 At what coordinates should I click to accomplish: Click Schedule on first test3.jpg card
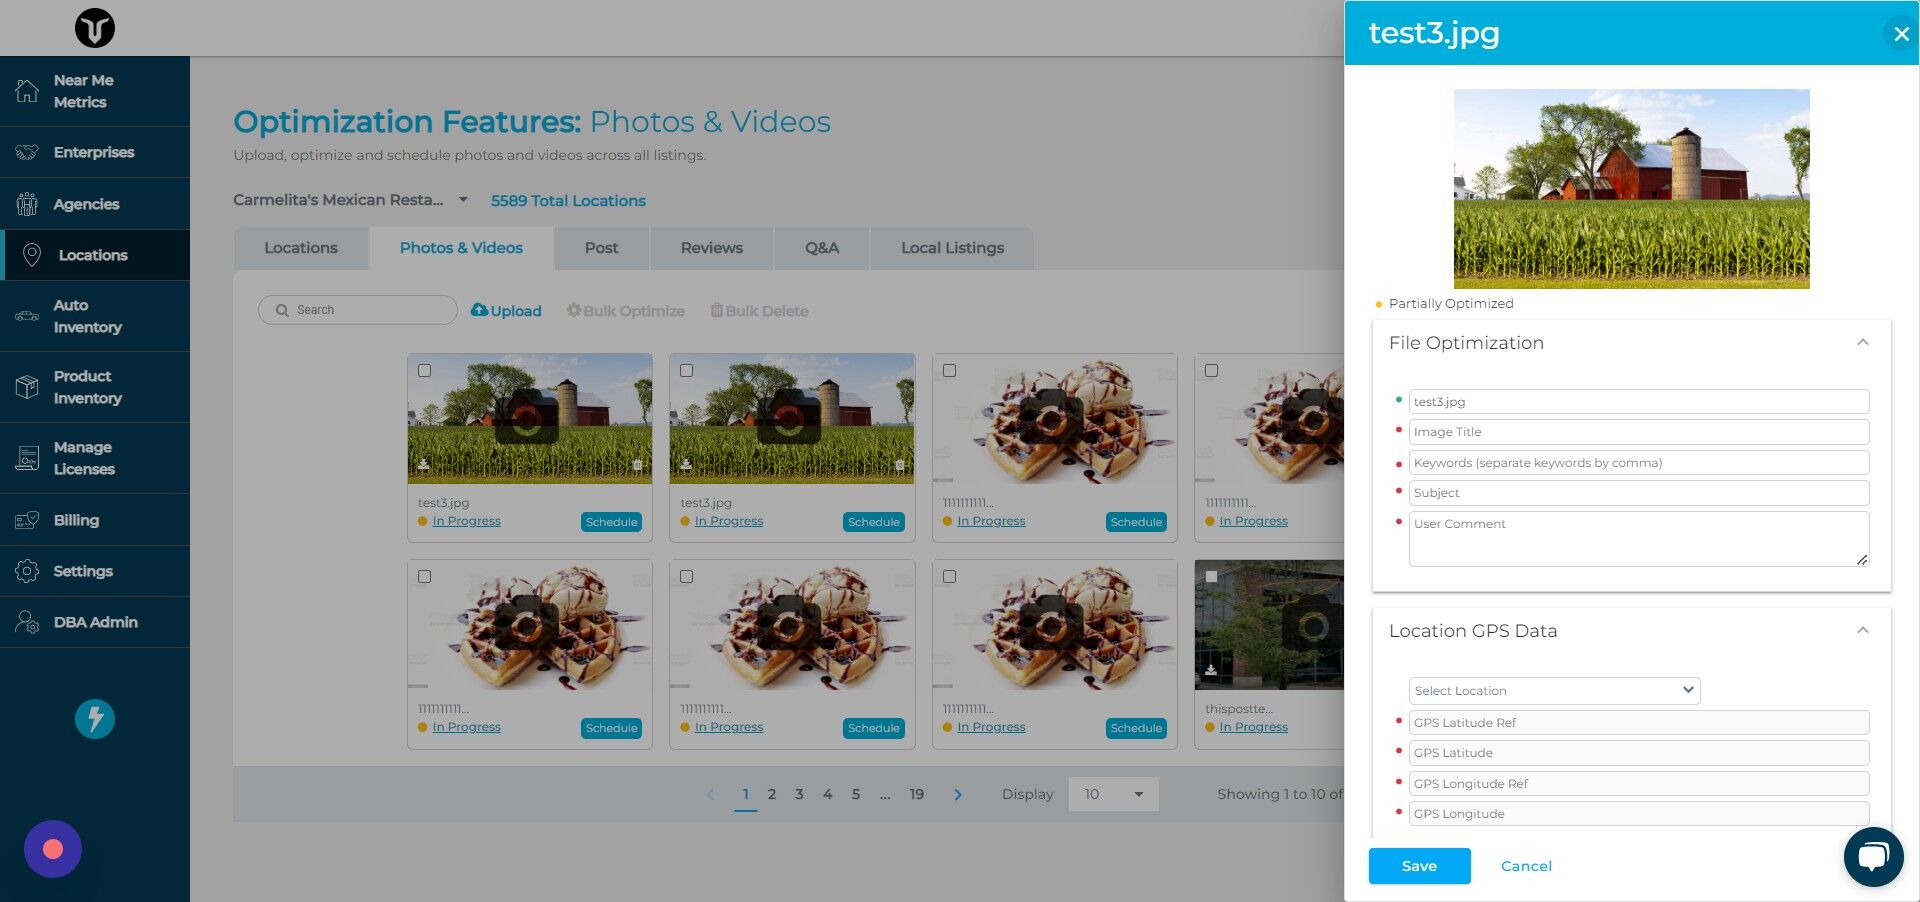tap(611, 522)
